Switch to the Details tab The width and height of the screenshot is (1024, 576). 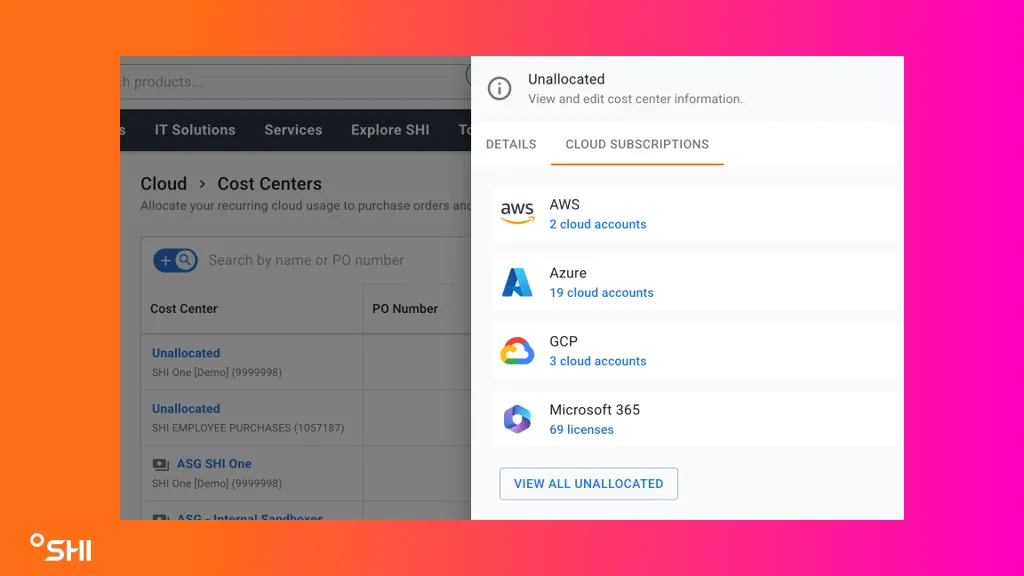[511, 144]
